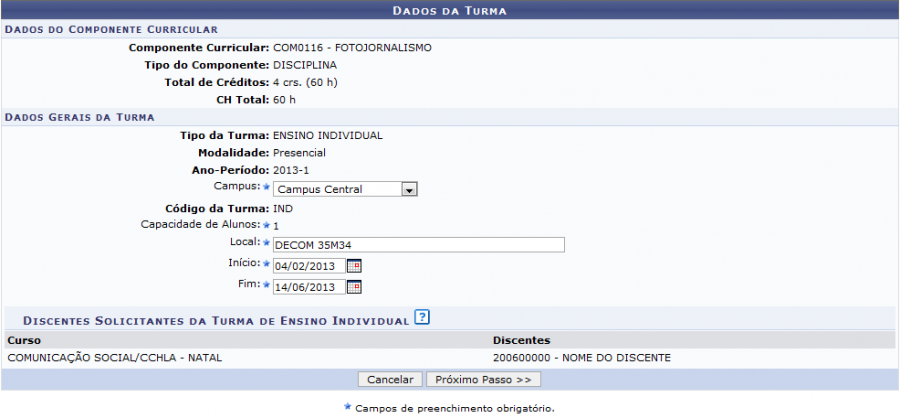Click the Curso column header

pyautogui.click(x=22, y=341)
